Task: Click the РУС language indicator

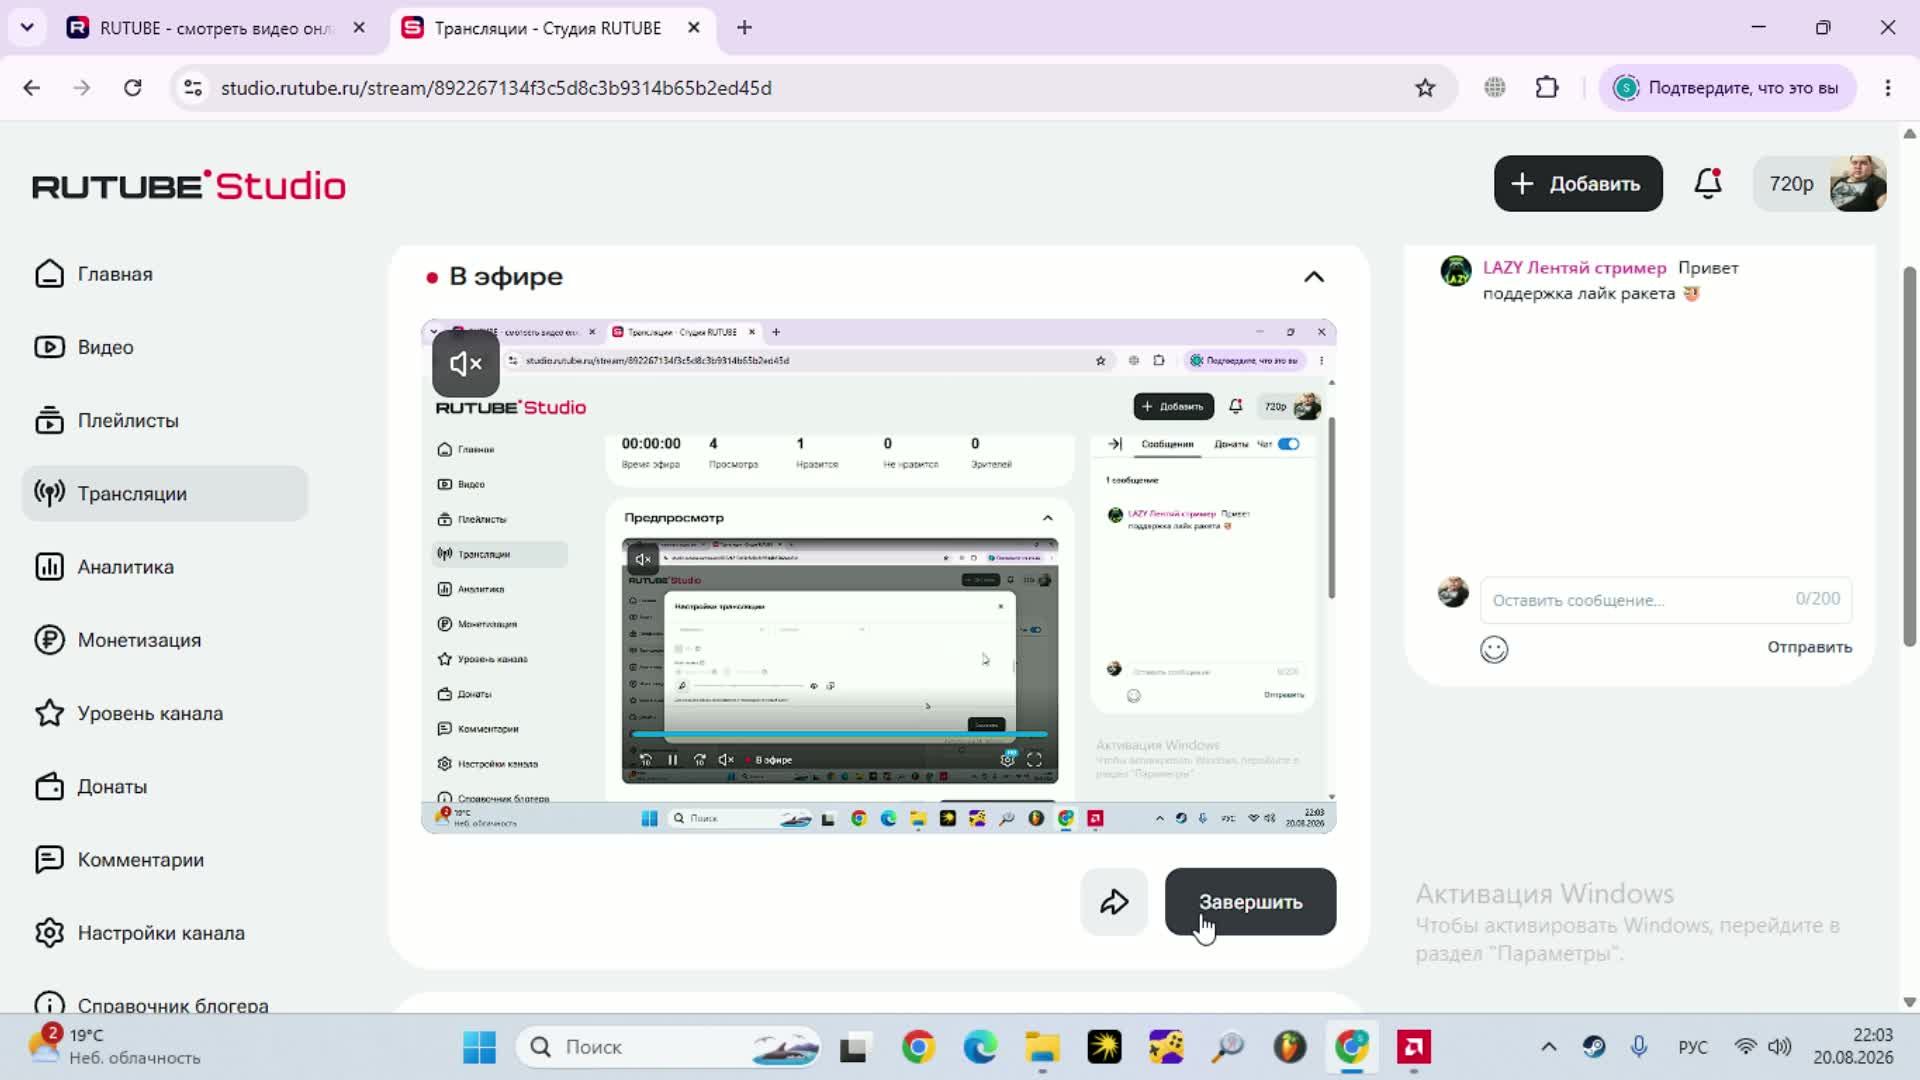Action: pyautogui.click(x=1693, y=1047)
